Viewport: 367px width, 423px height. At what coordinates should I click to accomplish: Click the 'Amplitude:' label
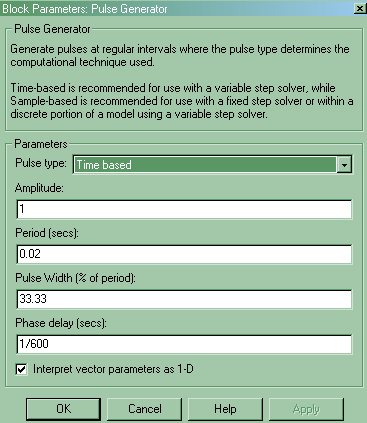(x=39, y=188)
